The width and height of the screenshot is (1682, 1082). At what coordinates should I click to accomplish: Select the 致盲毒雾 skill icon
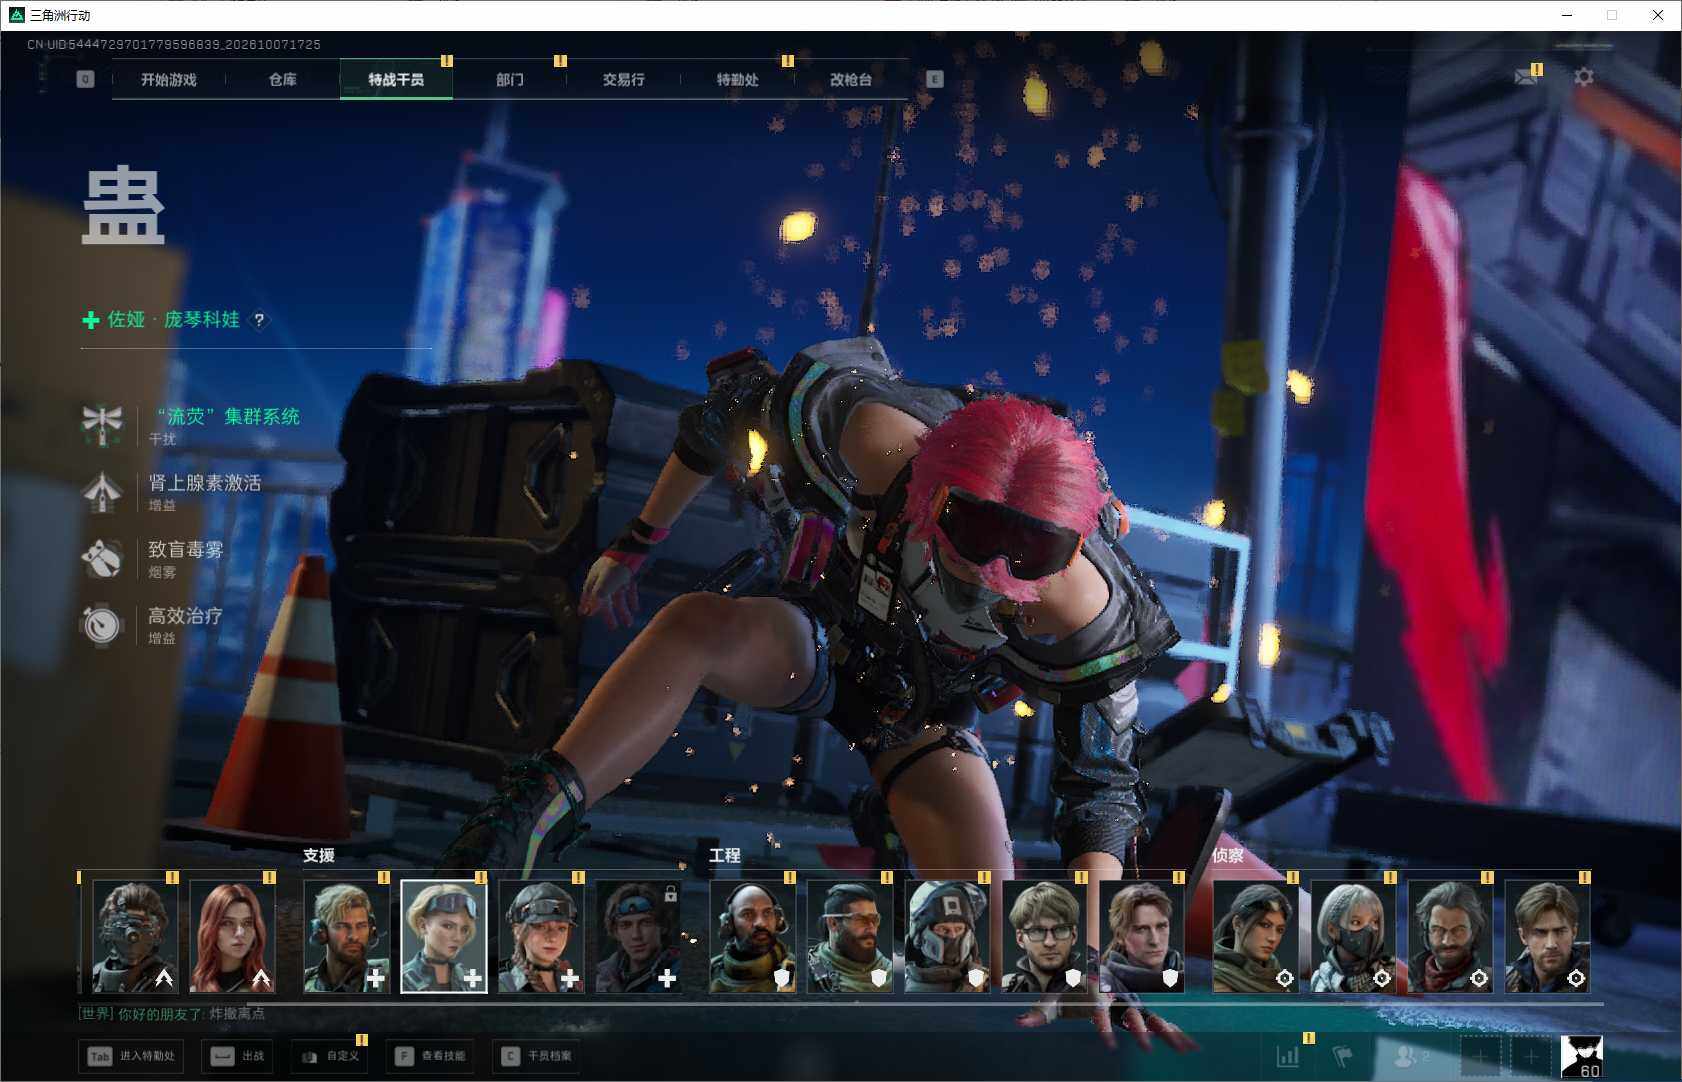pyautogui.click(x=102, y=558)
